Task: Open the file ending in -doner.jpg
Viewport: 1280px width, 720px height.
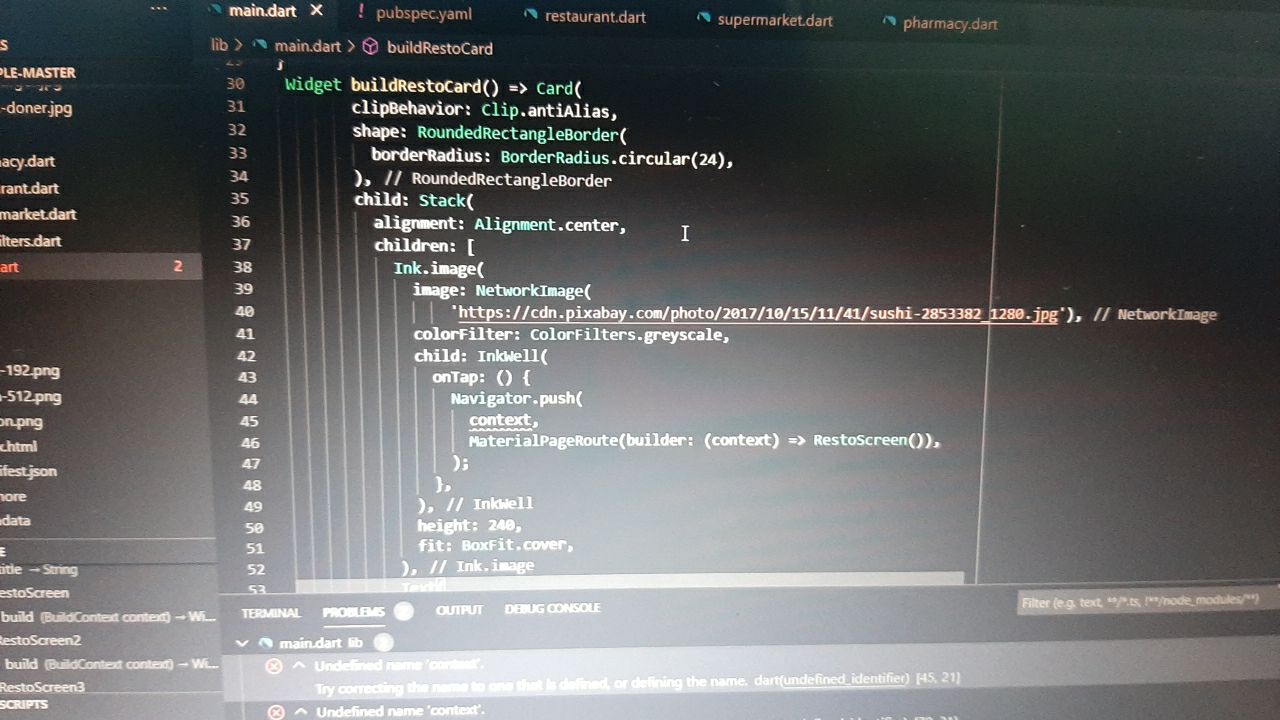Action: (x=37, y=108)
